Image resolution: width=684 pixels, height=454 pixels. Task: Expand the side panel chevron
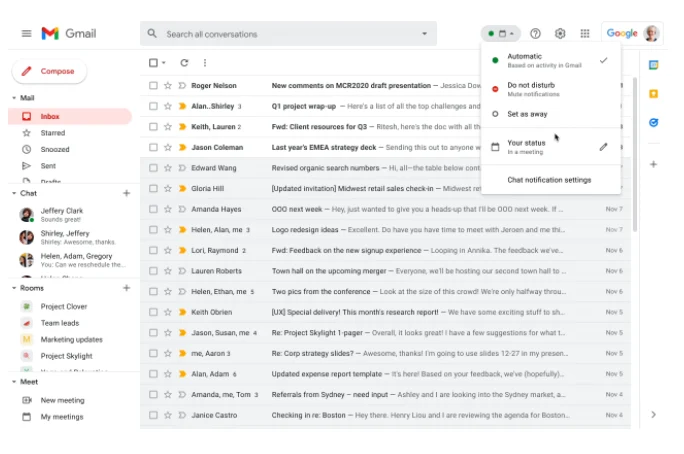point(653,415)
